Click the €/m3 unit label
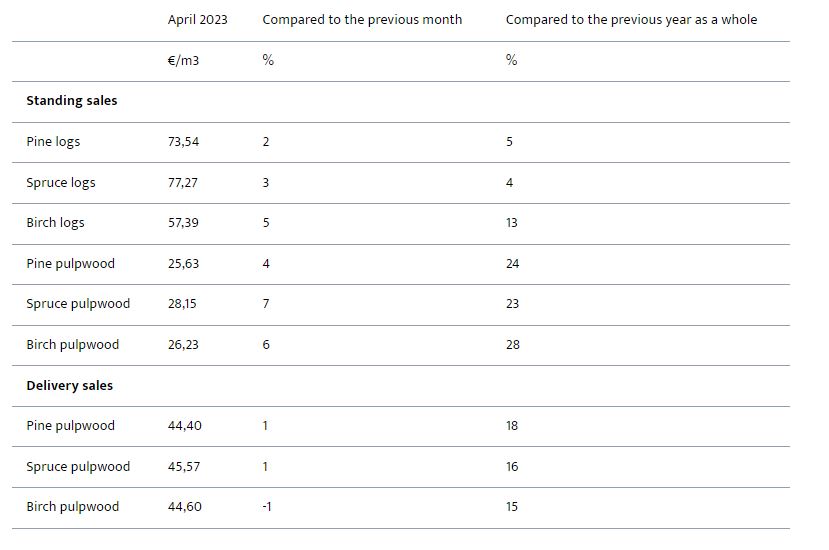This screenshot has height=550, width=829. pos(183,61)
